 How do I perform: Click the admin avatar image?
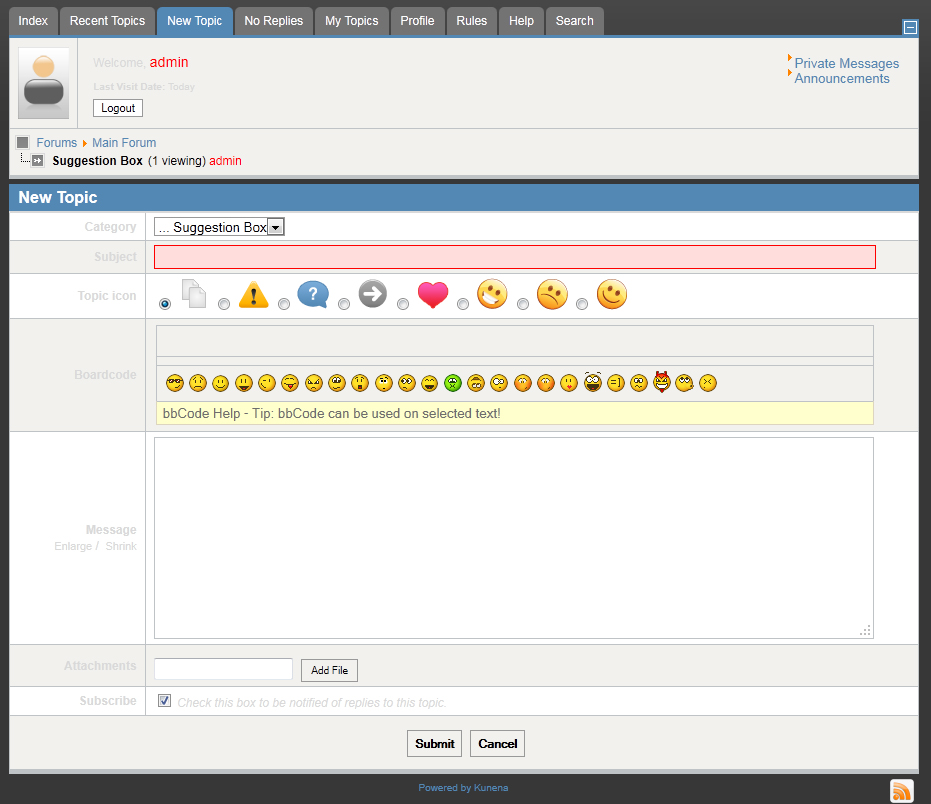pos(44,83)
